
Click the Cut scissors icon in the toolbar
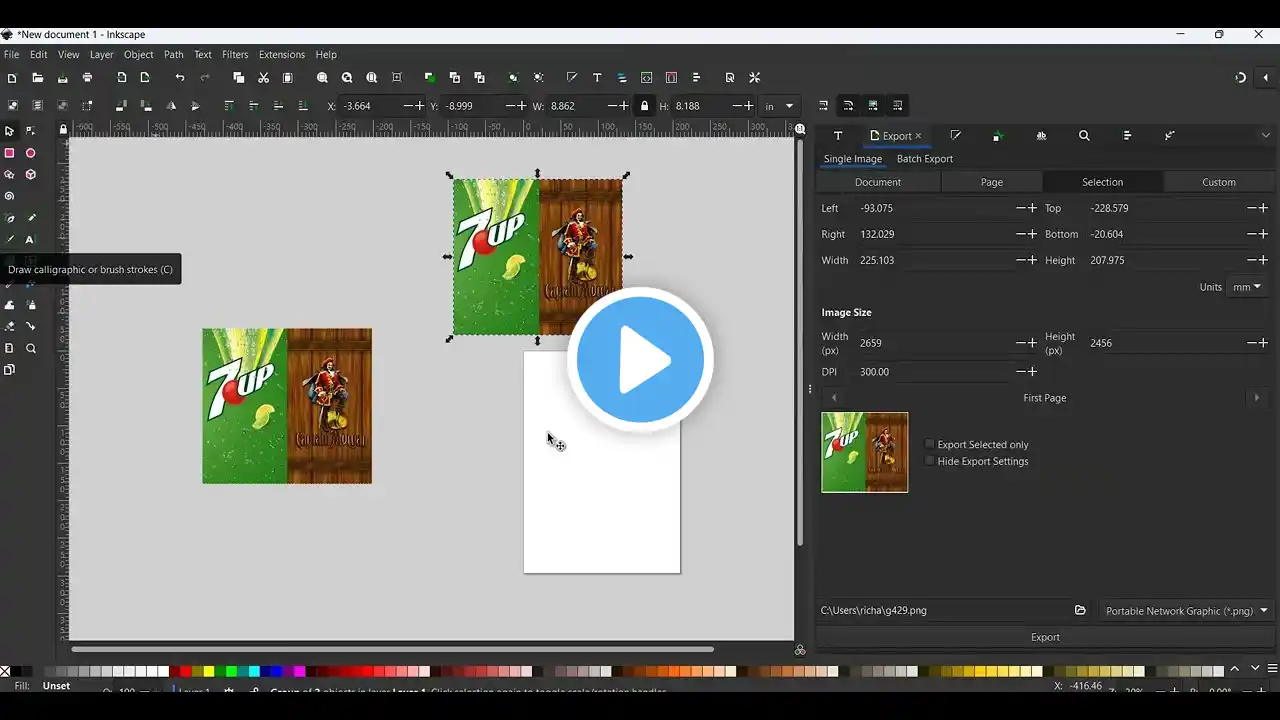point(263,78)
